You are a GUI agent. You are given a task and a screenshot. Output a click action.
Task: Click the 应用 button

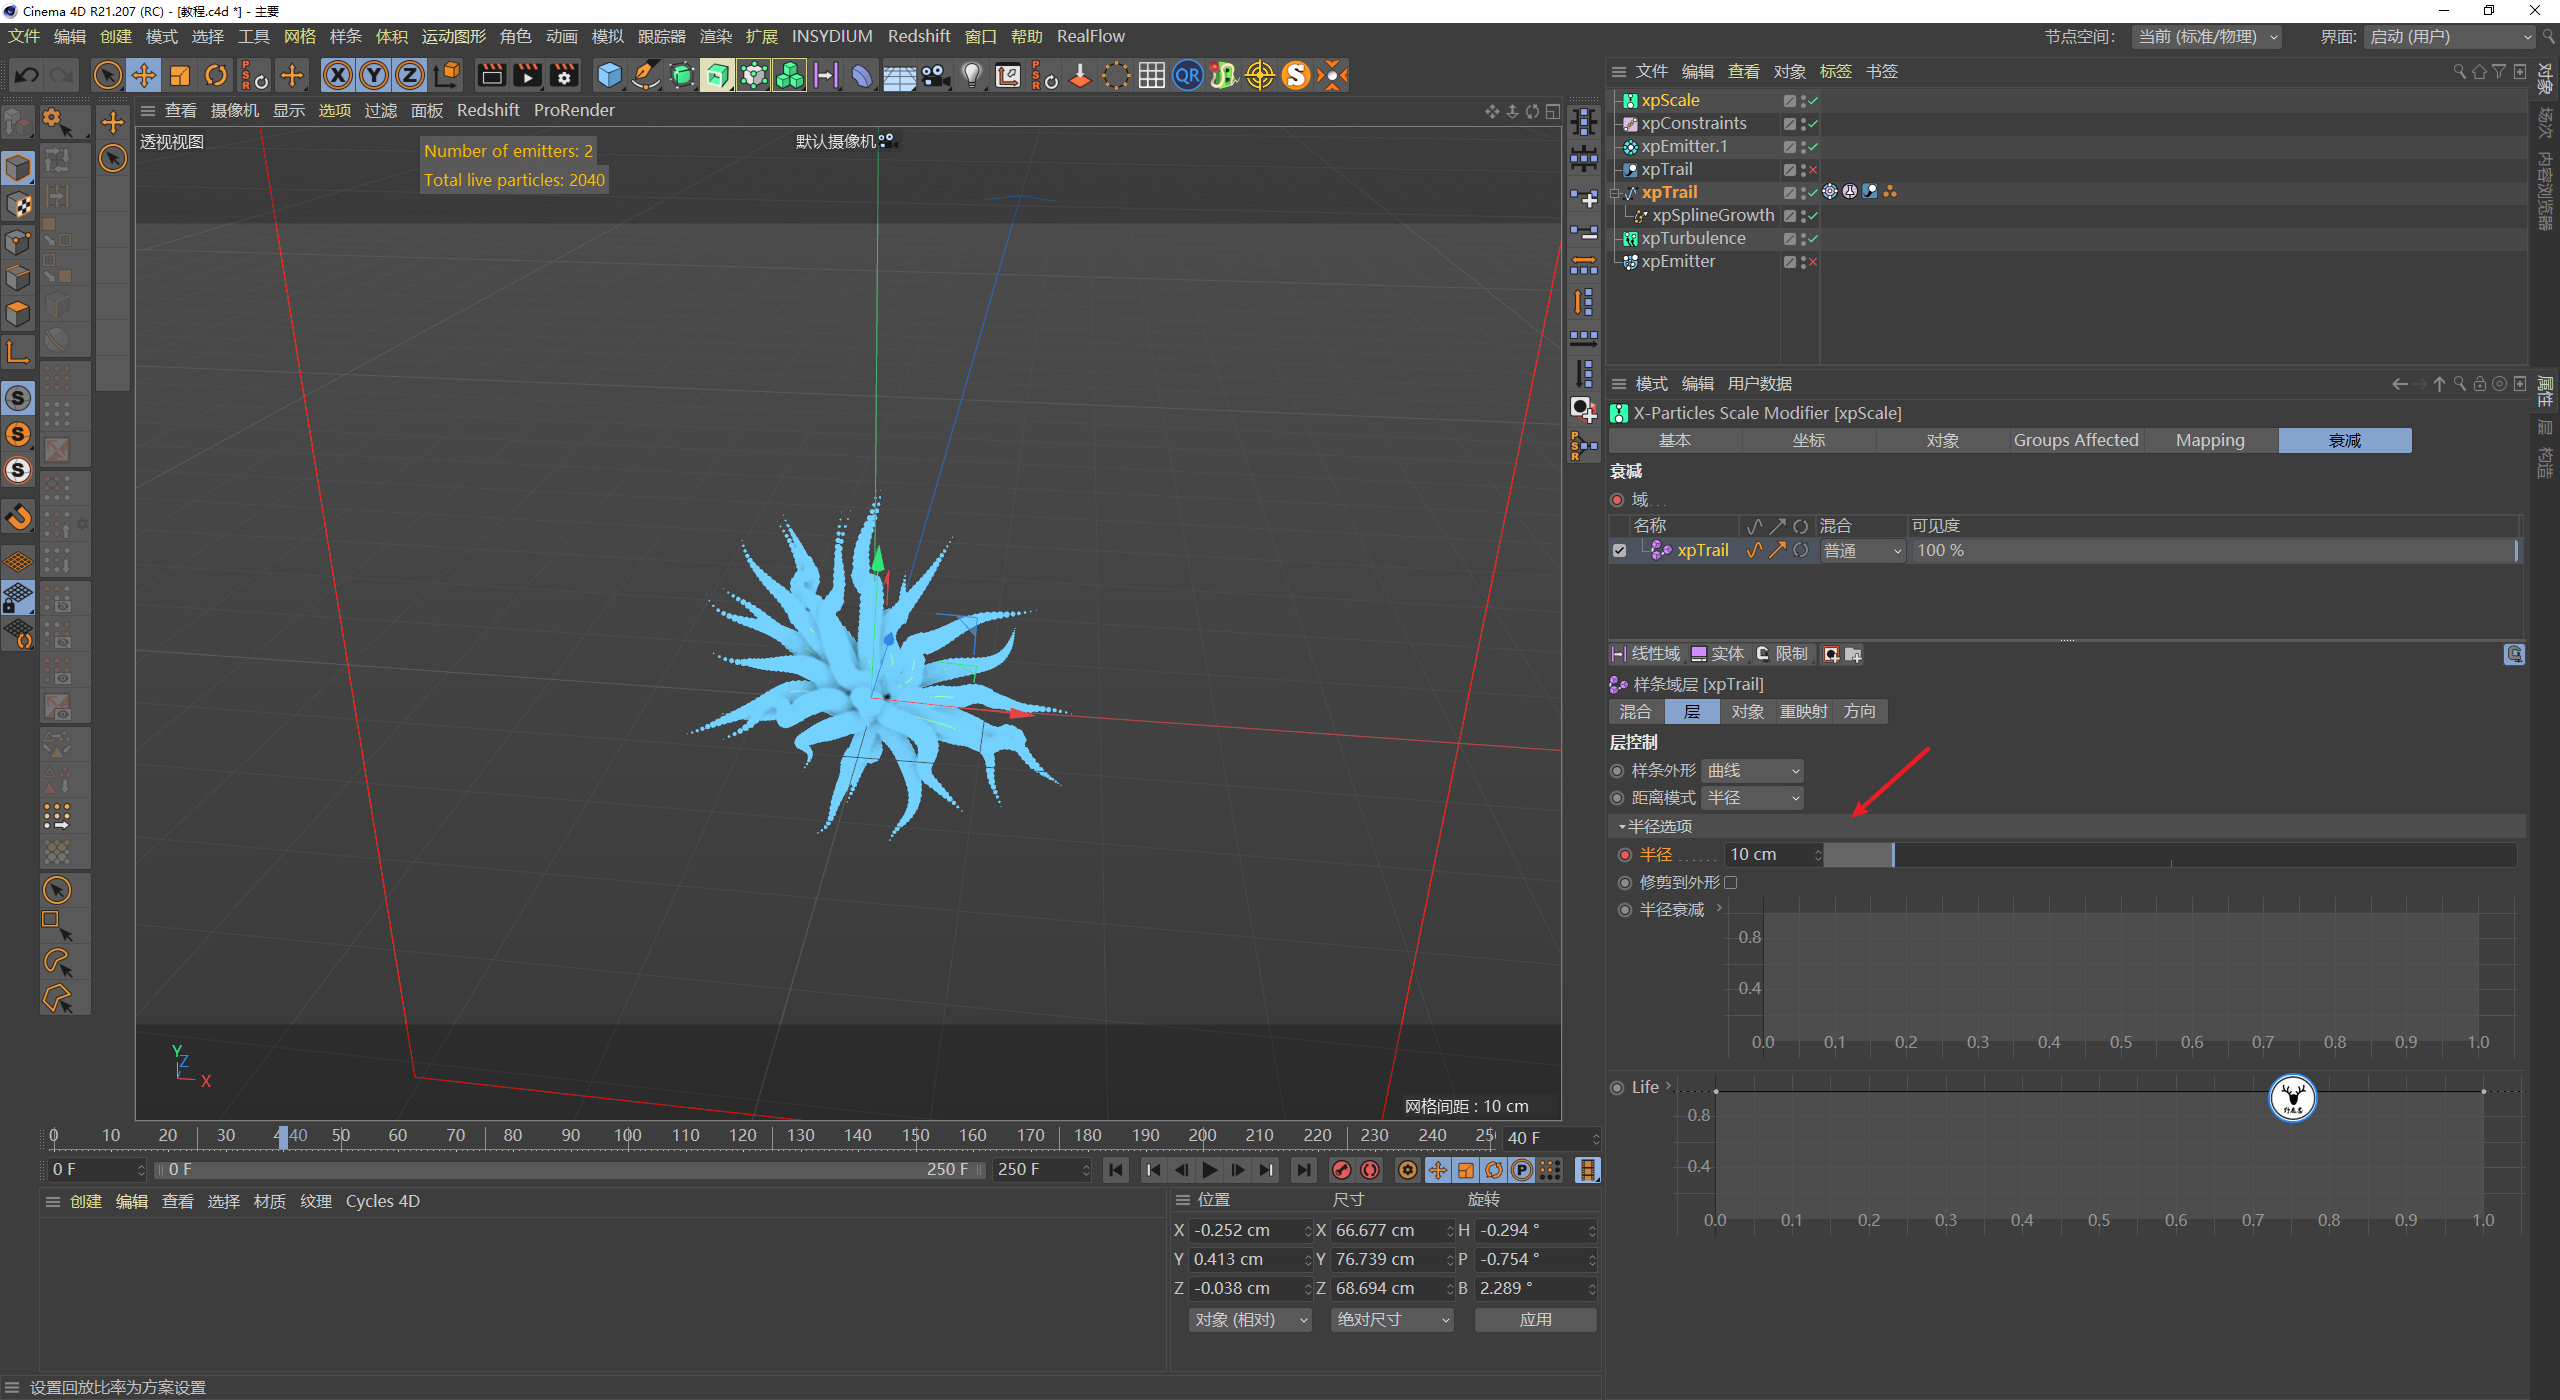(x=1535, y=1320)
